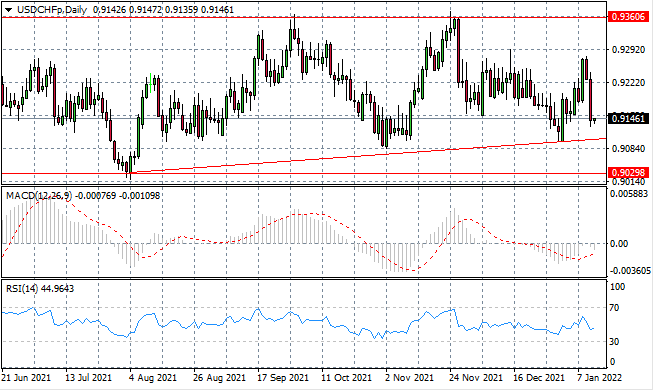The image size is (653, 390).
Task: Click the 21 Jun 2021 date label
Action: [x=26, y=378]
